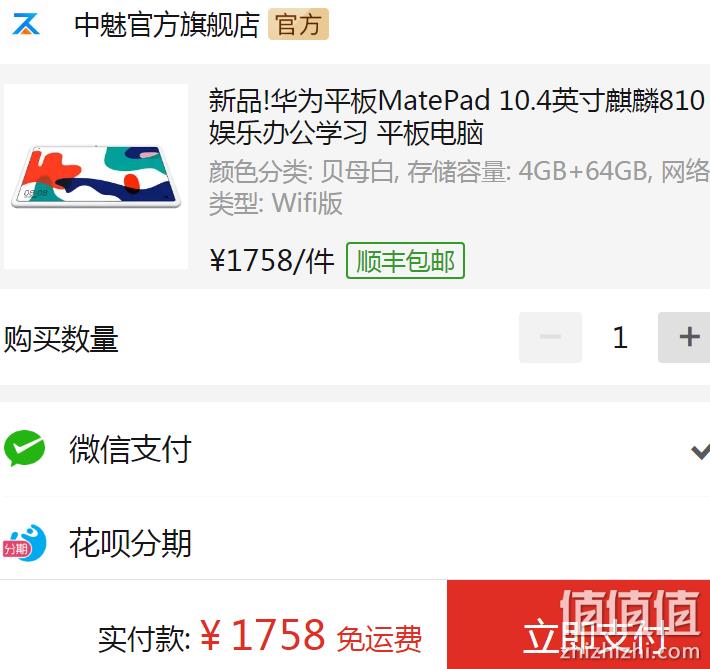The height and width of the screenshot is (669, 710).
Task: Click the 官方 official badge
Action: click(298, 24)
